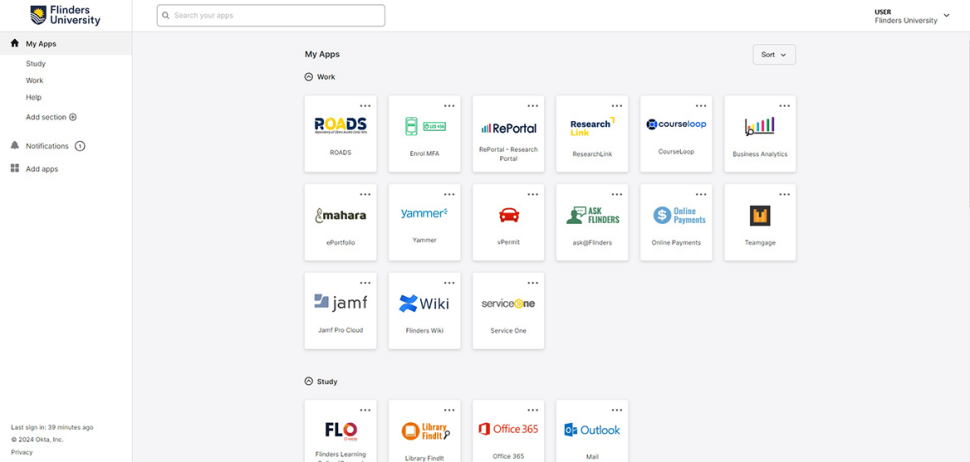
Task: Open the Service One tile options menu
Action: pyautogui.click(x=533, y=283)
